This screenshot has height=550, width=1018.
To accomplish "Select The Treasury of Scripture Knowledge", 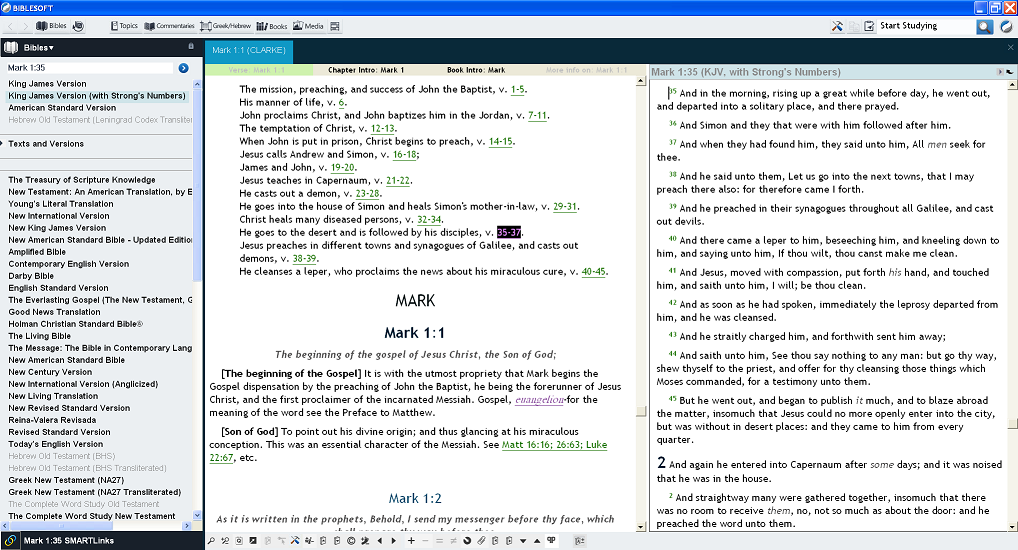I will pyautogui.click(x=82, y=180).
